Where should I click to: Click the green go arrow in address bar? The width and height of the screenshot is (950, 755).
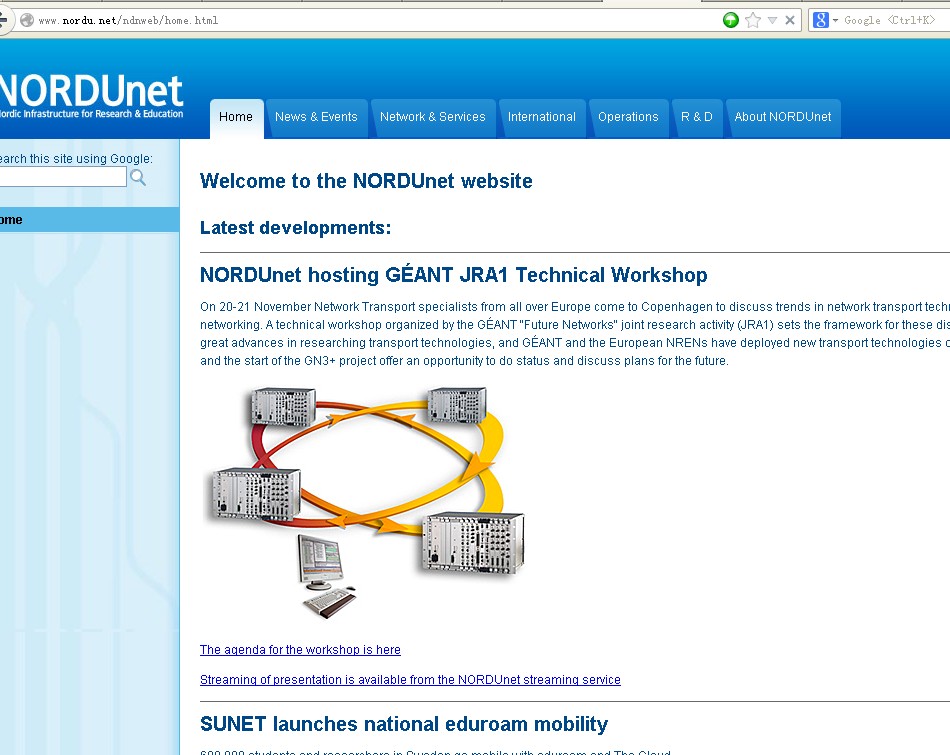pyautogui.click(x=731, y=20)
